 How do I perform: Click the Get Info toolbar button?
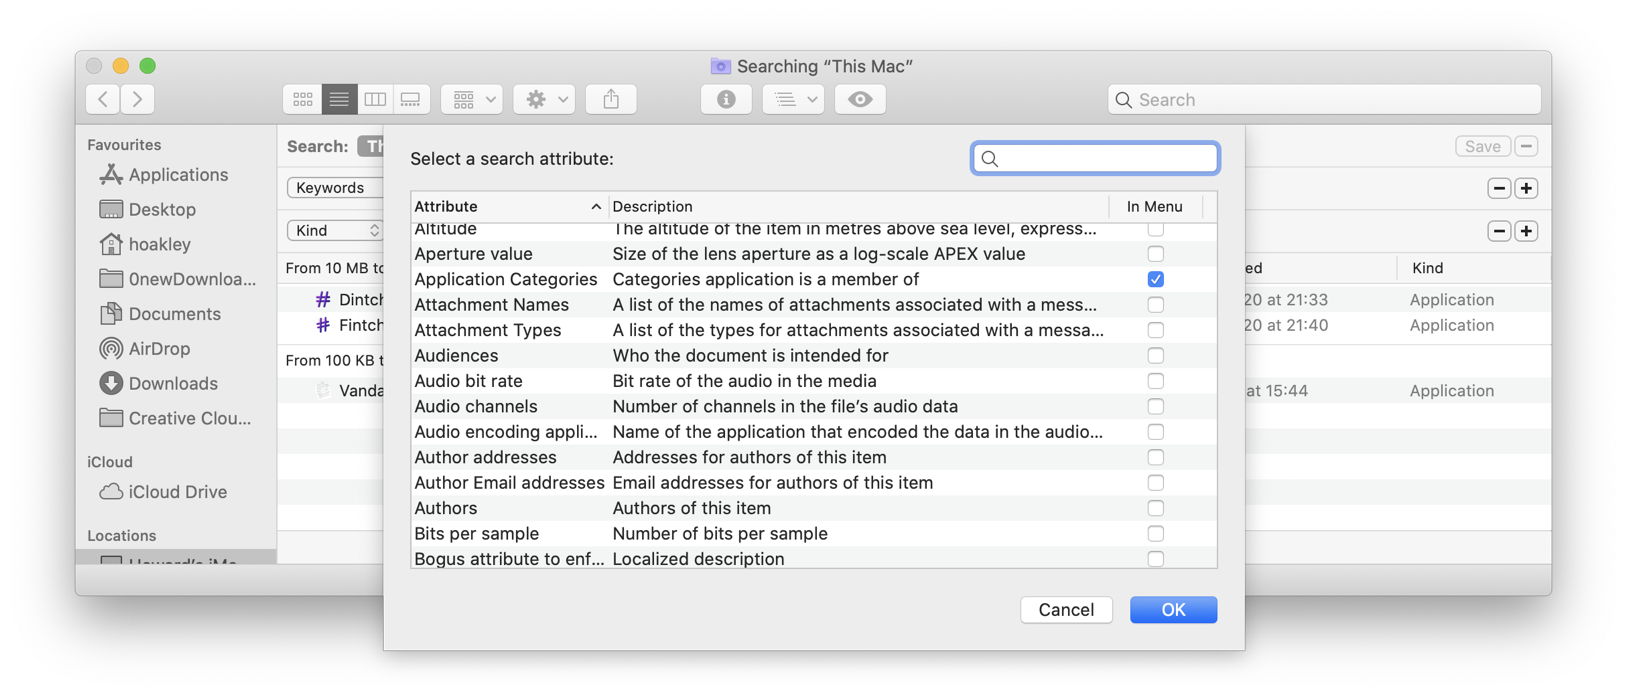pos(726,99)
